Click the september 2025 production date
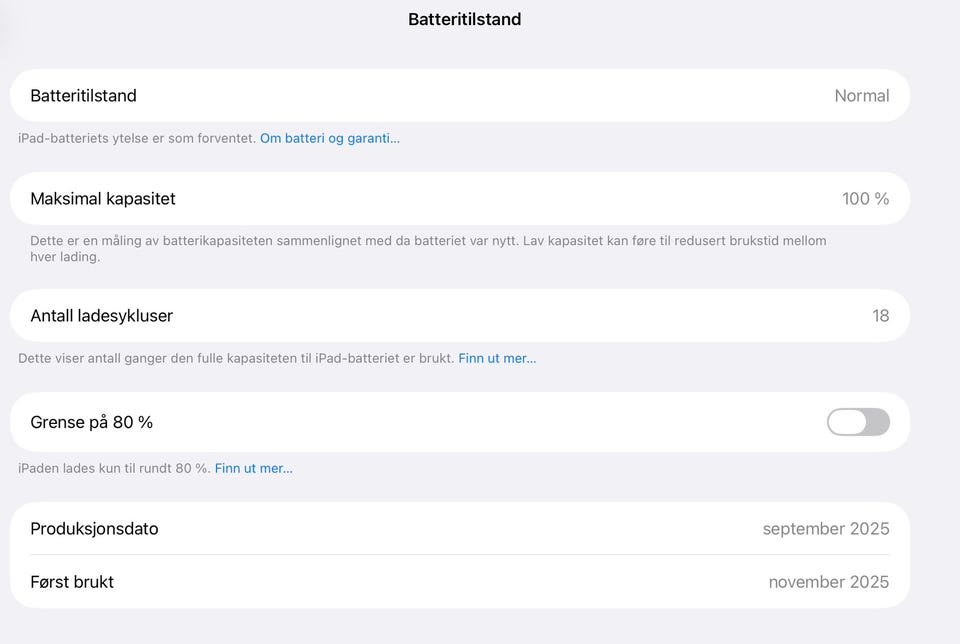The width and height of the screenshot is (960, 644). click(x=825, y=529)
